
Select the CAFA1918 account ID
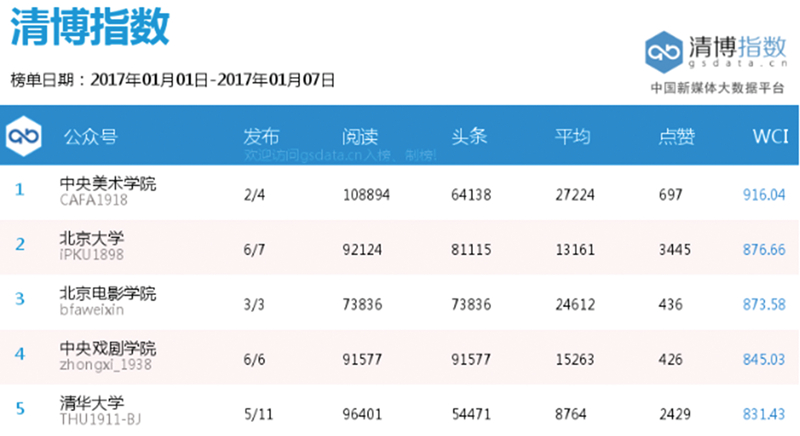(x=93, y=200)
